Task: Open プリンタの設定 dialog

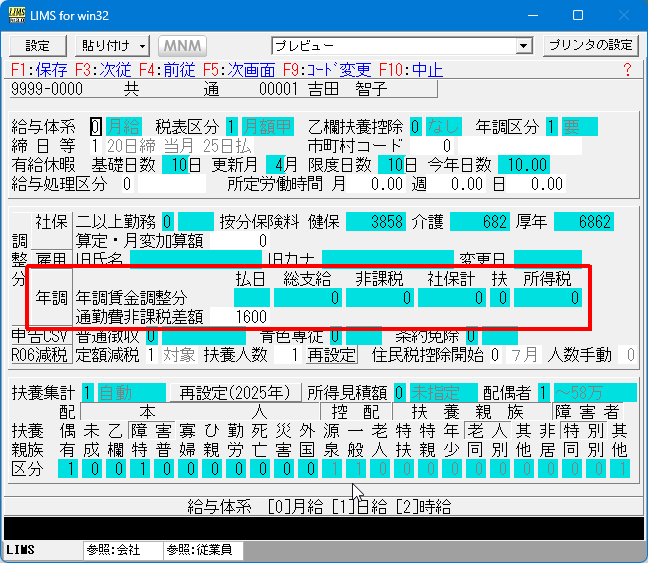Action: pos(590,46)
